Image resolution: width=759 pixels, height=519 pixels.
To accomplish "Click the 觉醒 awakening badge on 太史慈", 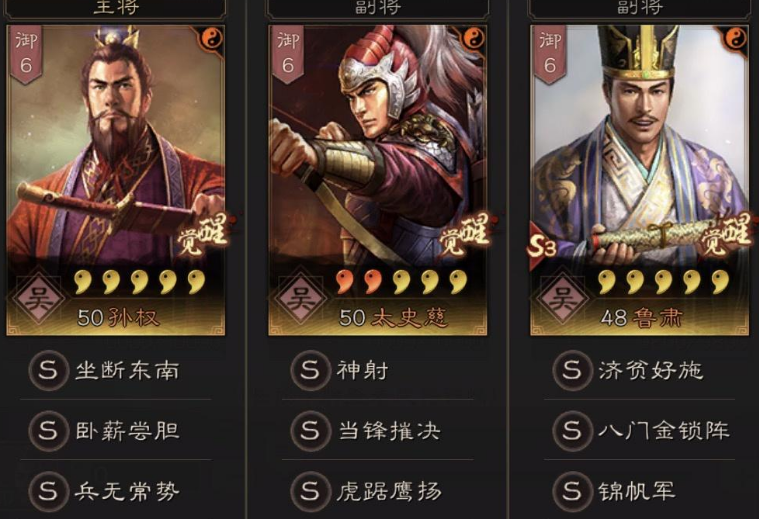I will coord(466,235).
